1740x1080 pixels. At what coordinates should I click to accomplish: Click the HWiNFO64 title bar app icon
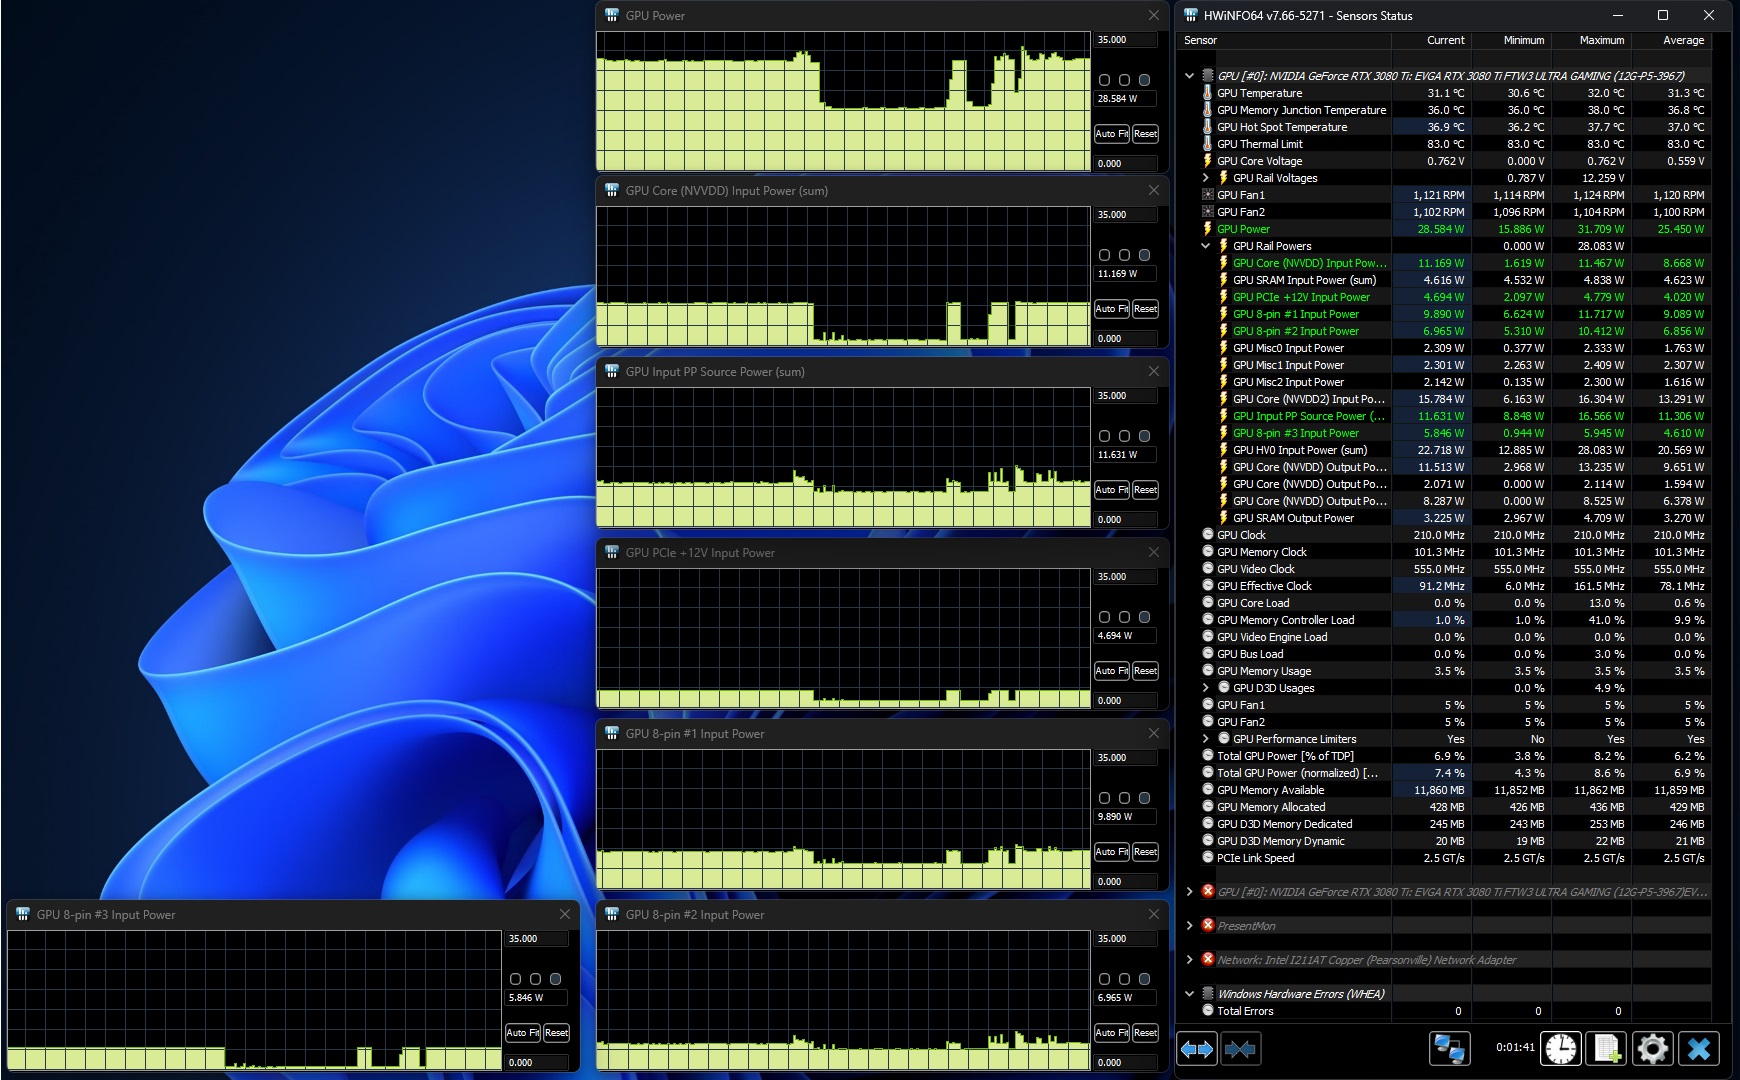point(1190,15)
